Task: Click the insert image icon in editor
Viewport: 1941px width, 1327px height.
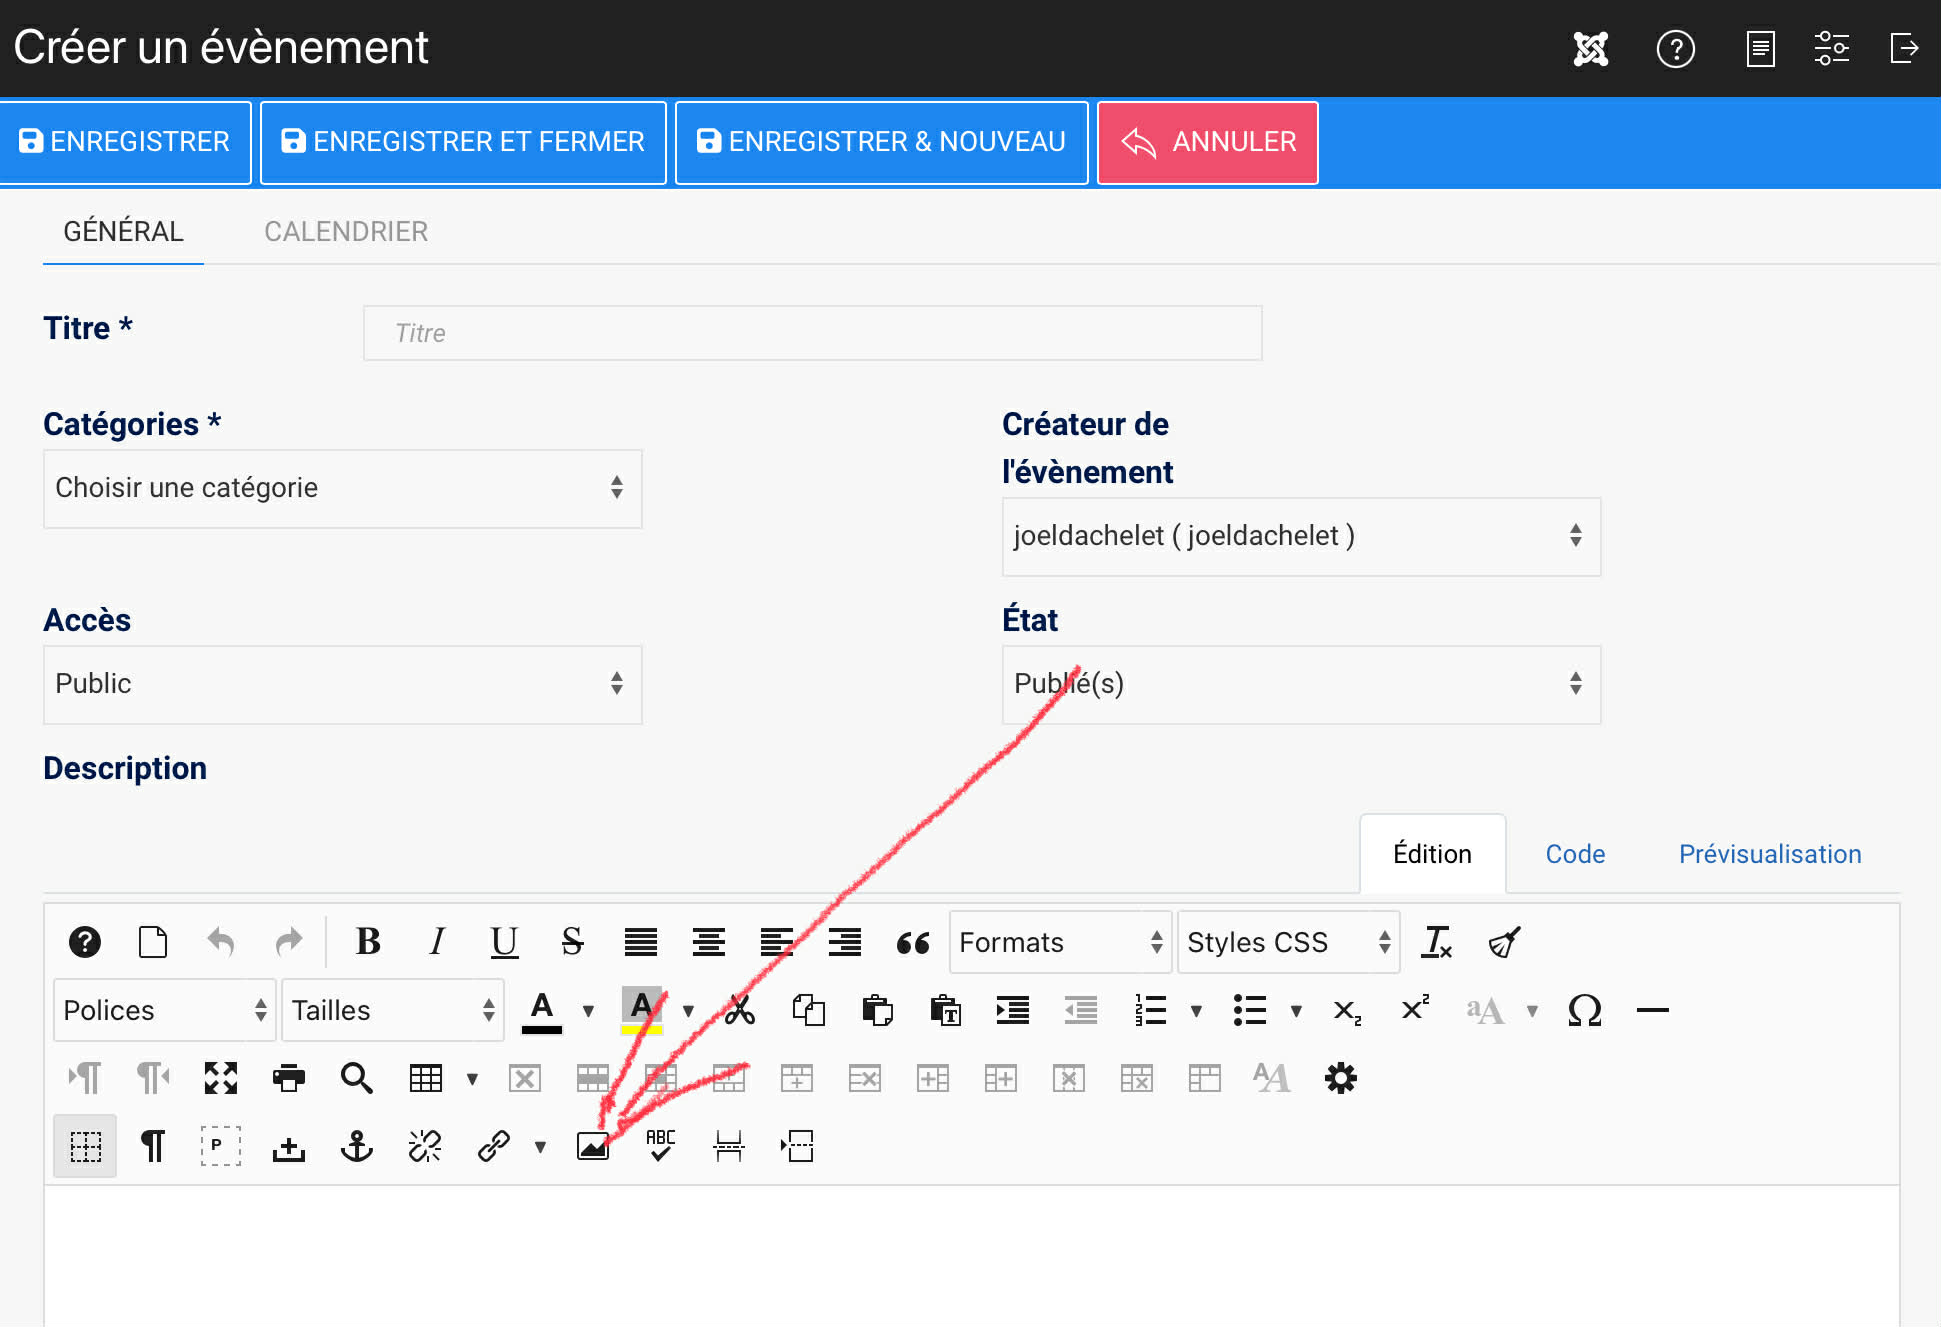Action: click(x=592, y=1146)
